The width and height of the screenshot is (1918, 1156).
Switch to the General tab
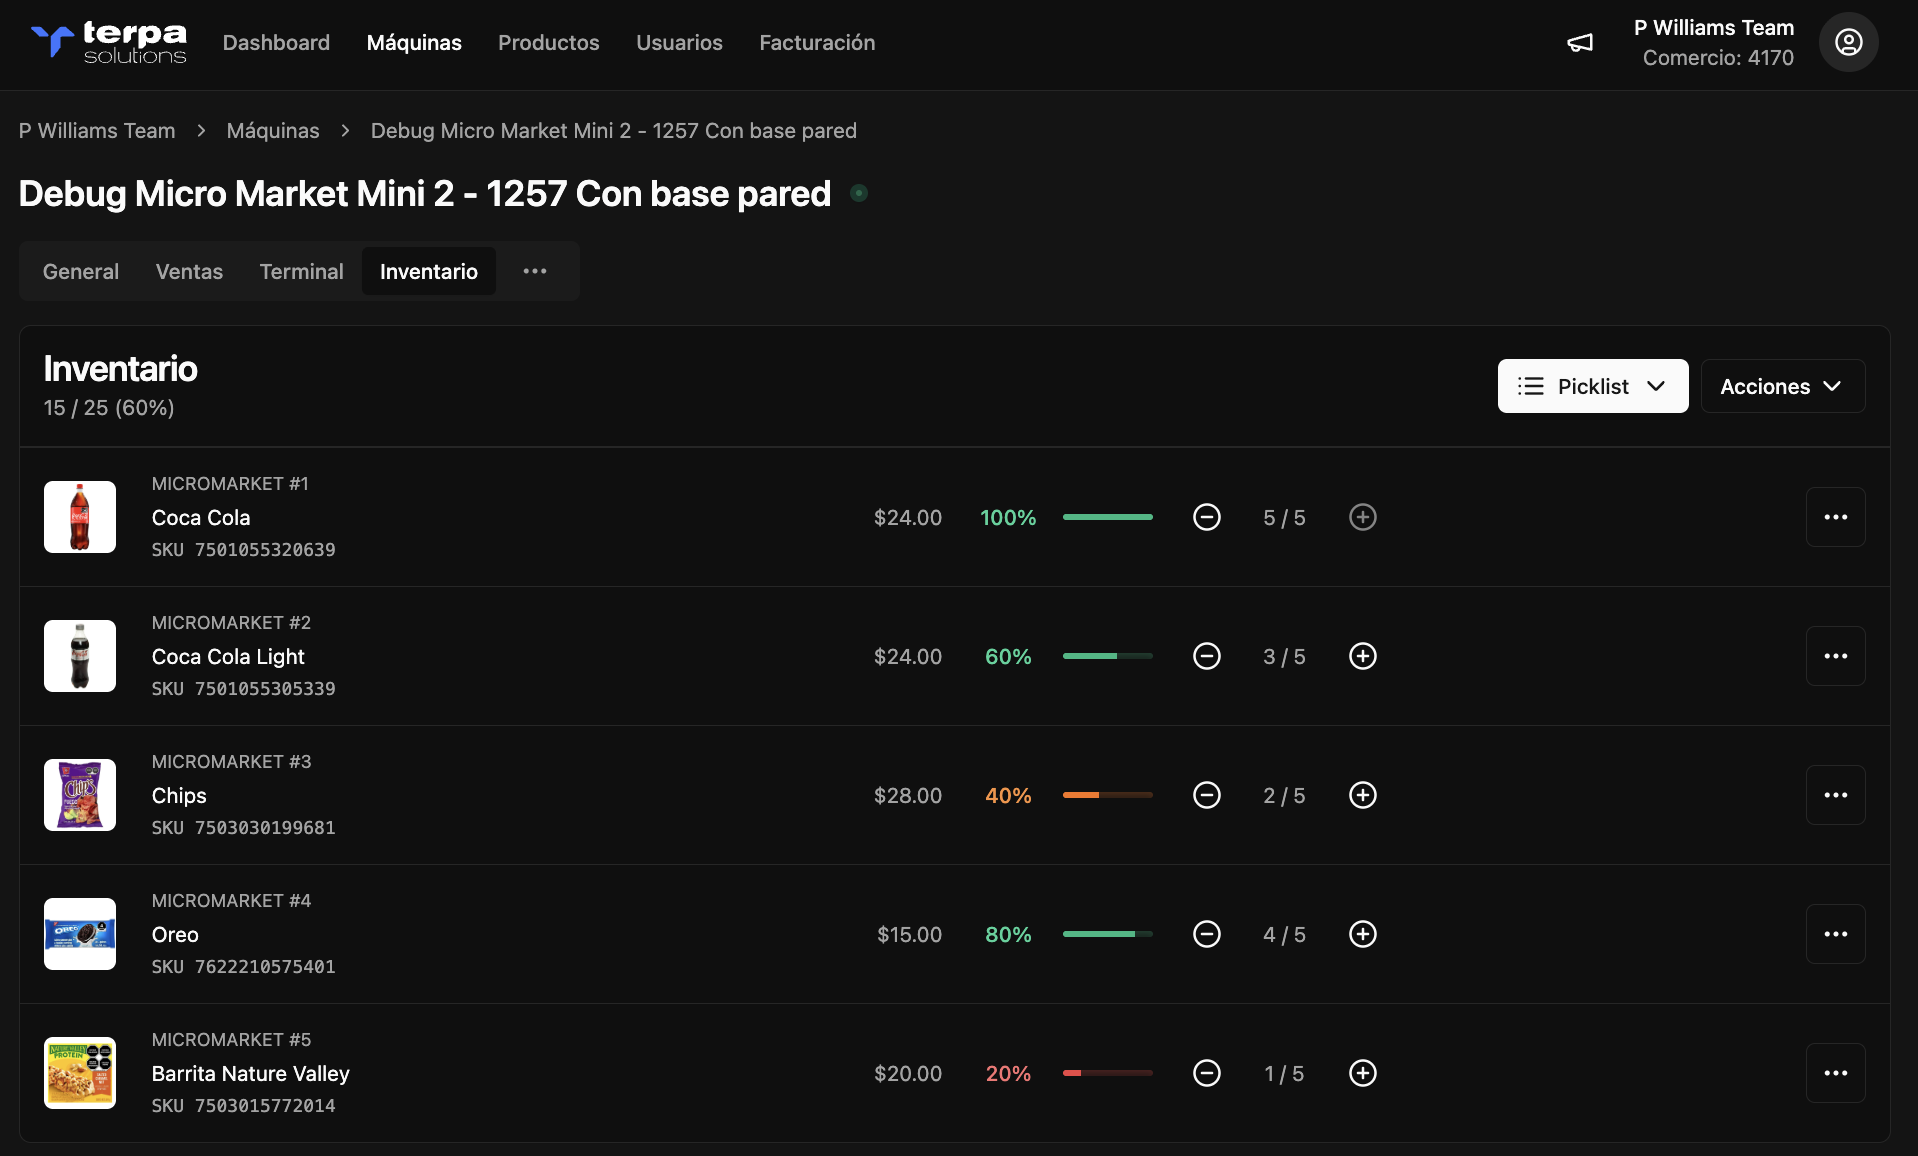(x=81, y=271)
